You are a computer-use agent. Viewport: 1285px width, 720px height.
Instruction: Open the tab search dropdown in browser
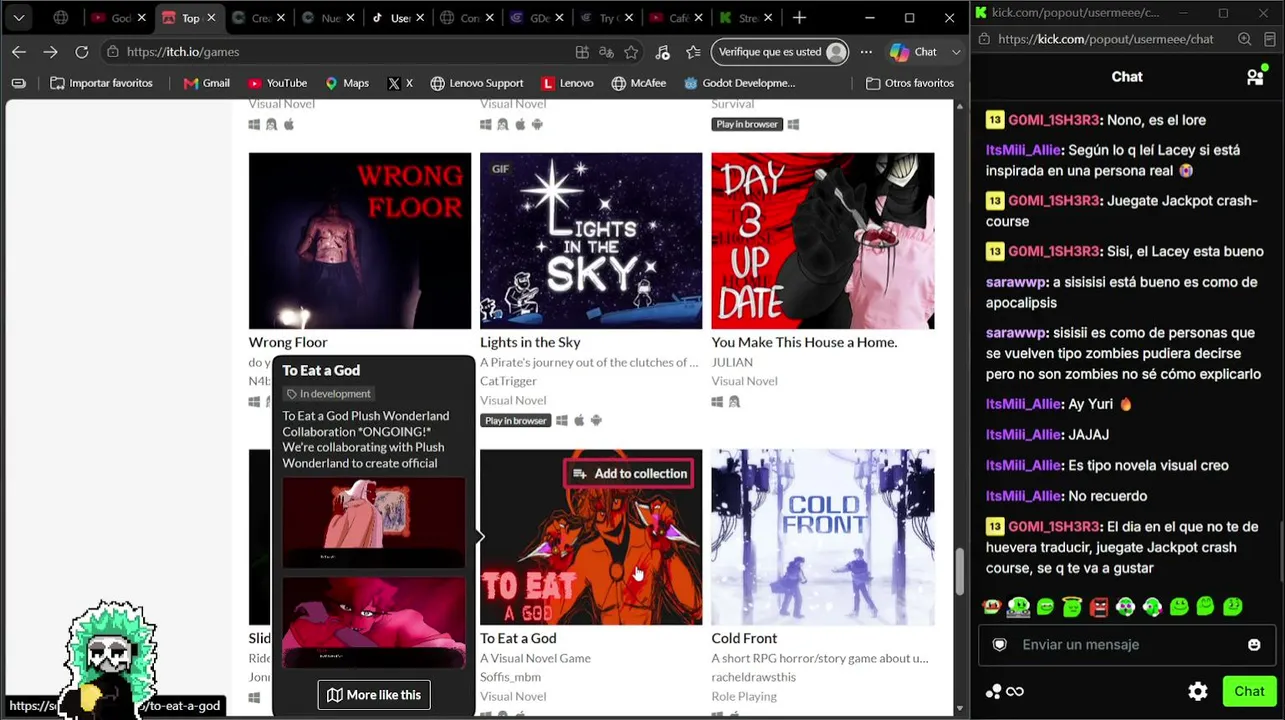[x=19, y=18]
